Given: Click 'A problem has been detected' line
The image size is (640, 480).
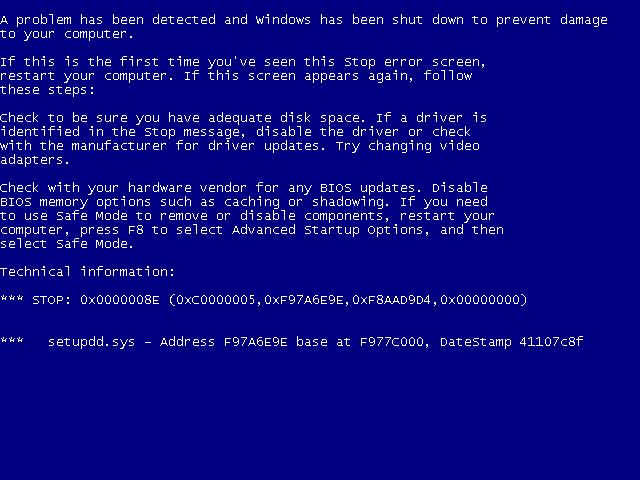Looking at the screenshot, I should pyautogui.click(x=304, y=20).
